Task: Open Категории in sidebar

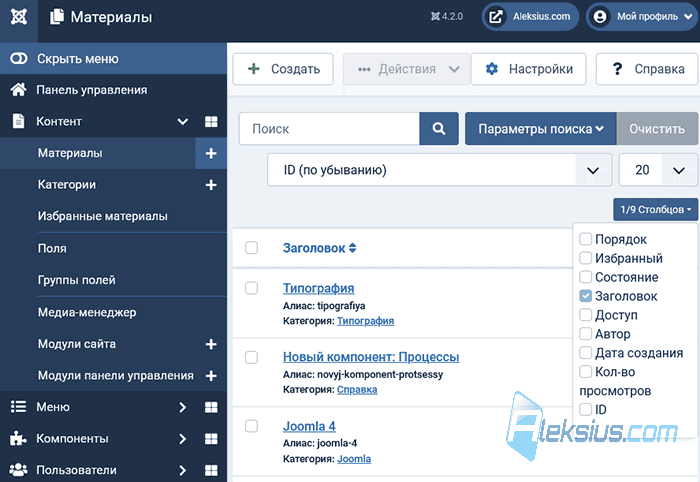Action: pyautogui.click(x=67, y=185)
